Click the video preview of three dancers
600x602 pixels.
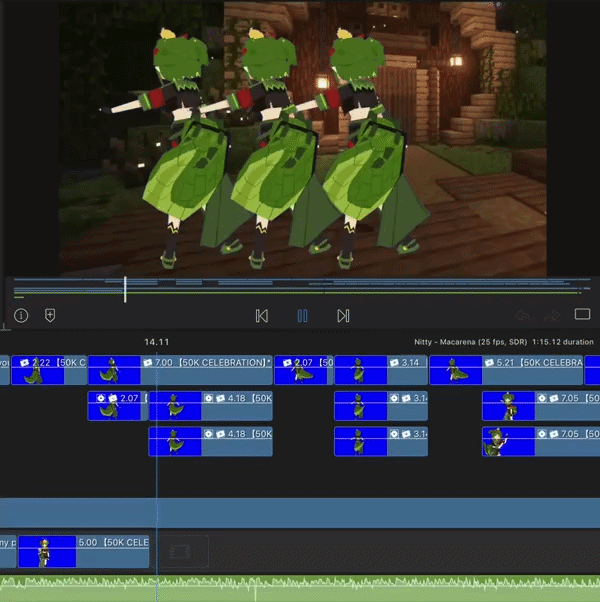(302, 139)
